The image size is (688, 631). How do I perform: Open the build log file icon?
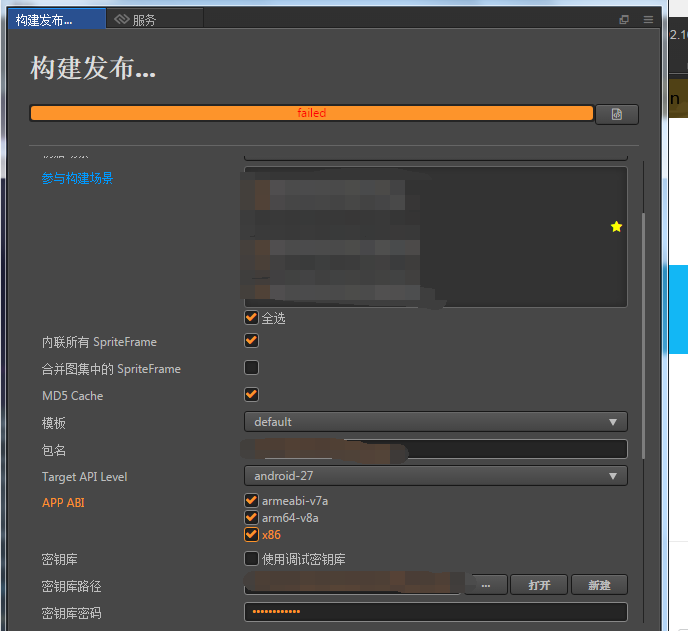pyautogui.click(x=616, y=114)
